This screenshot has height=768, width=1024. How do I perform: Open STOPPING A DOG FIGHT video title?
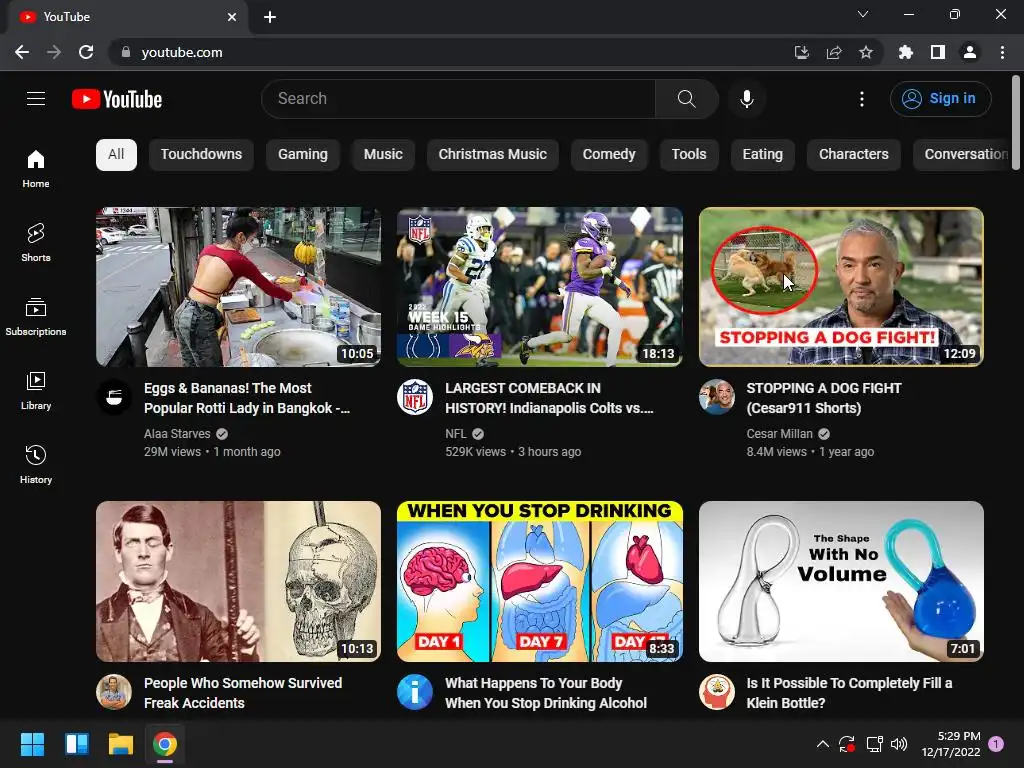click(x=824, y=398)
